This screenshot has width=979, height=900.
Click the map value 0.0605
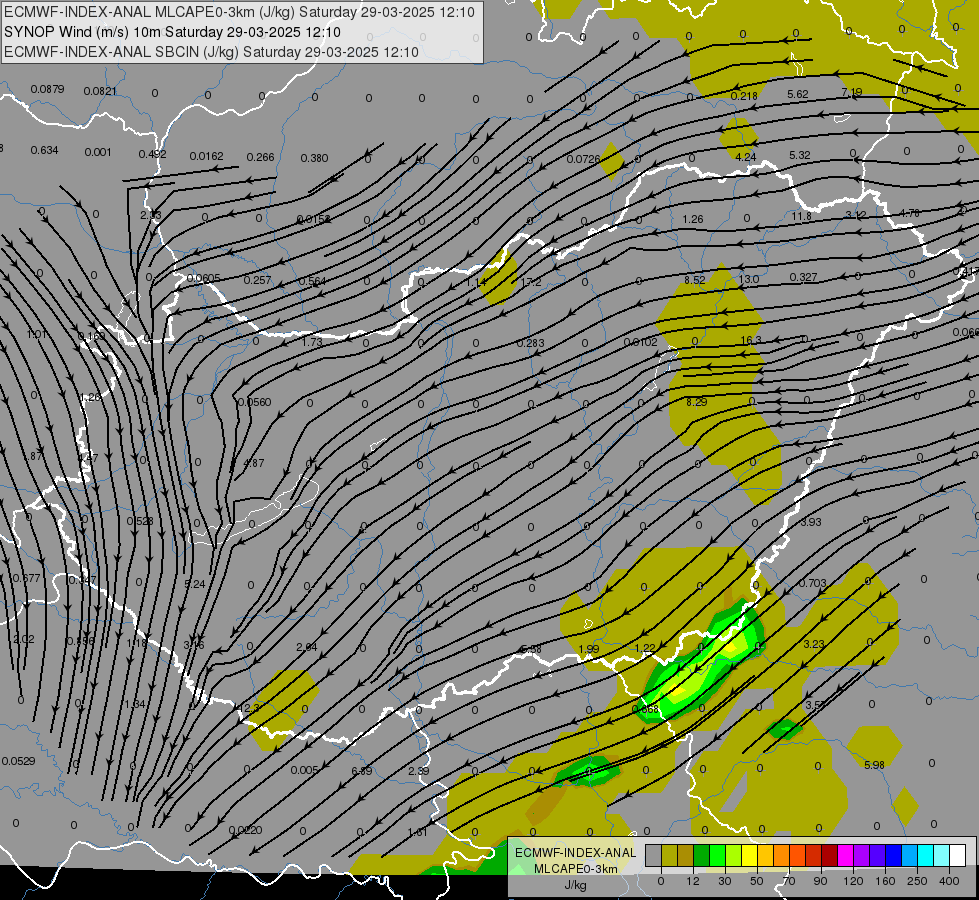(204, 279)
